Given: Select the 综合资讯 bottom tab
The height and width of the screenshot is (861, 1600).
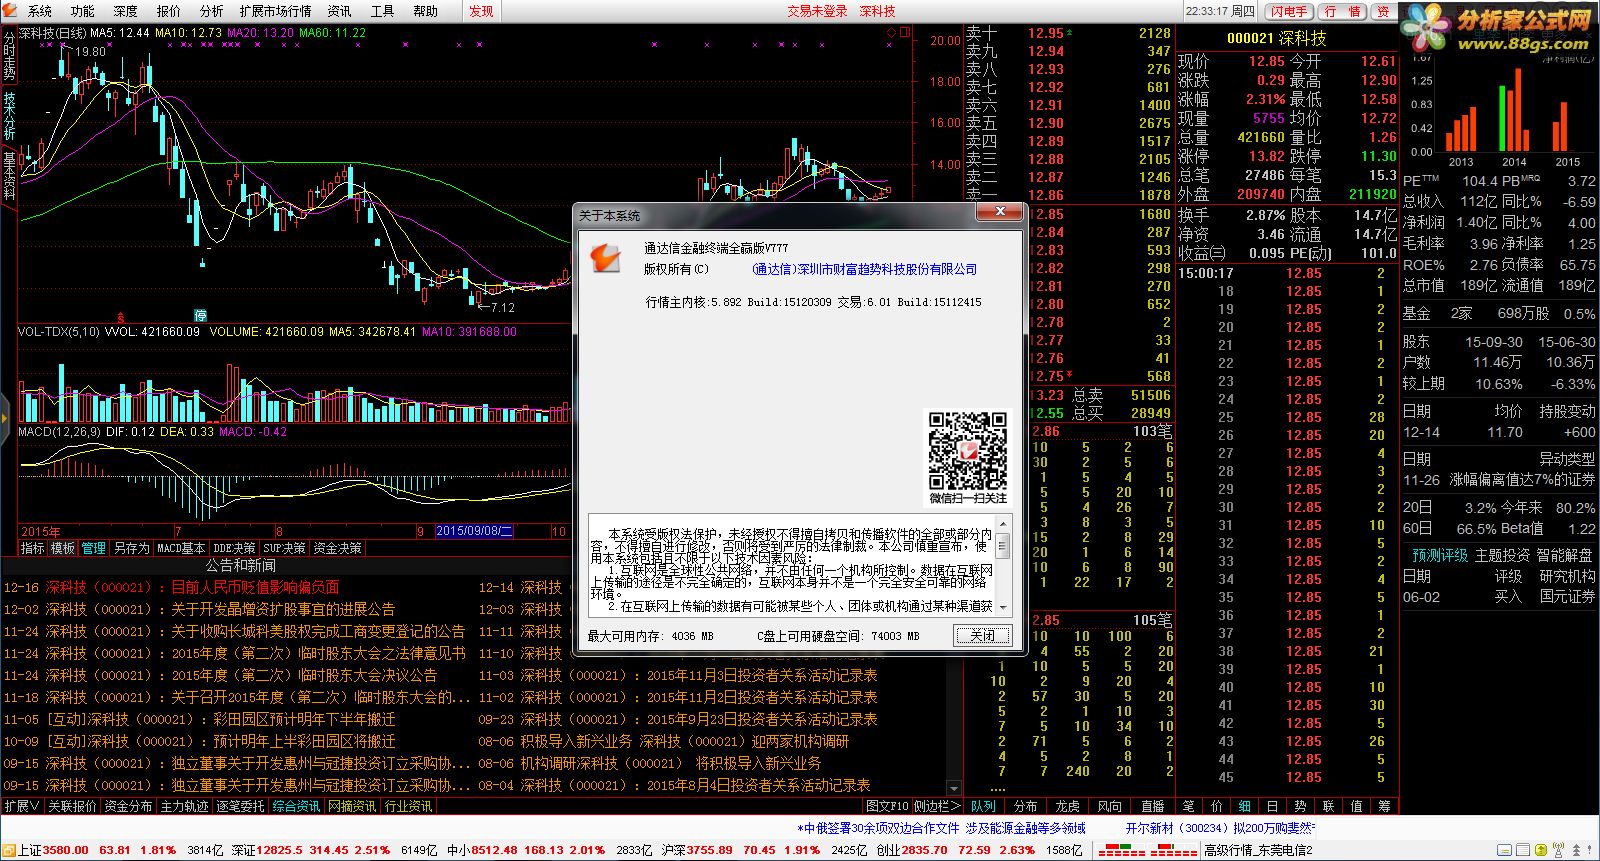Looking at the screenshot, I should (x=296, y=806).
